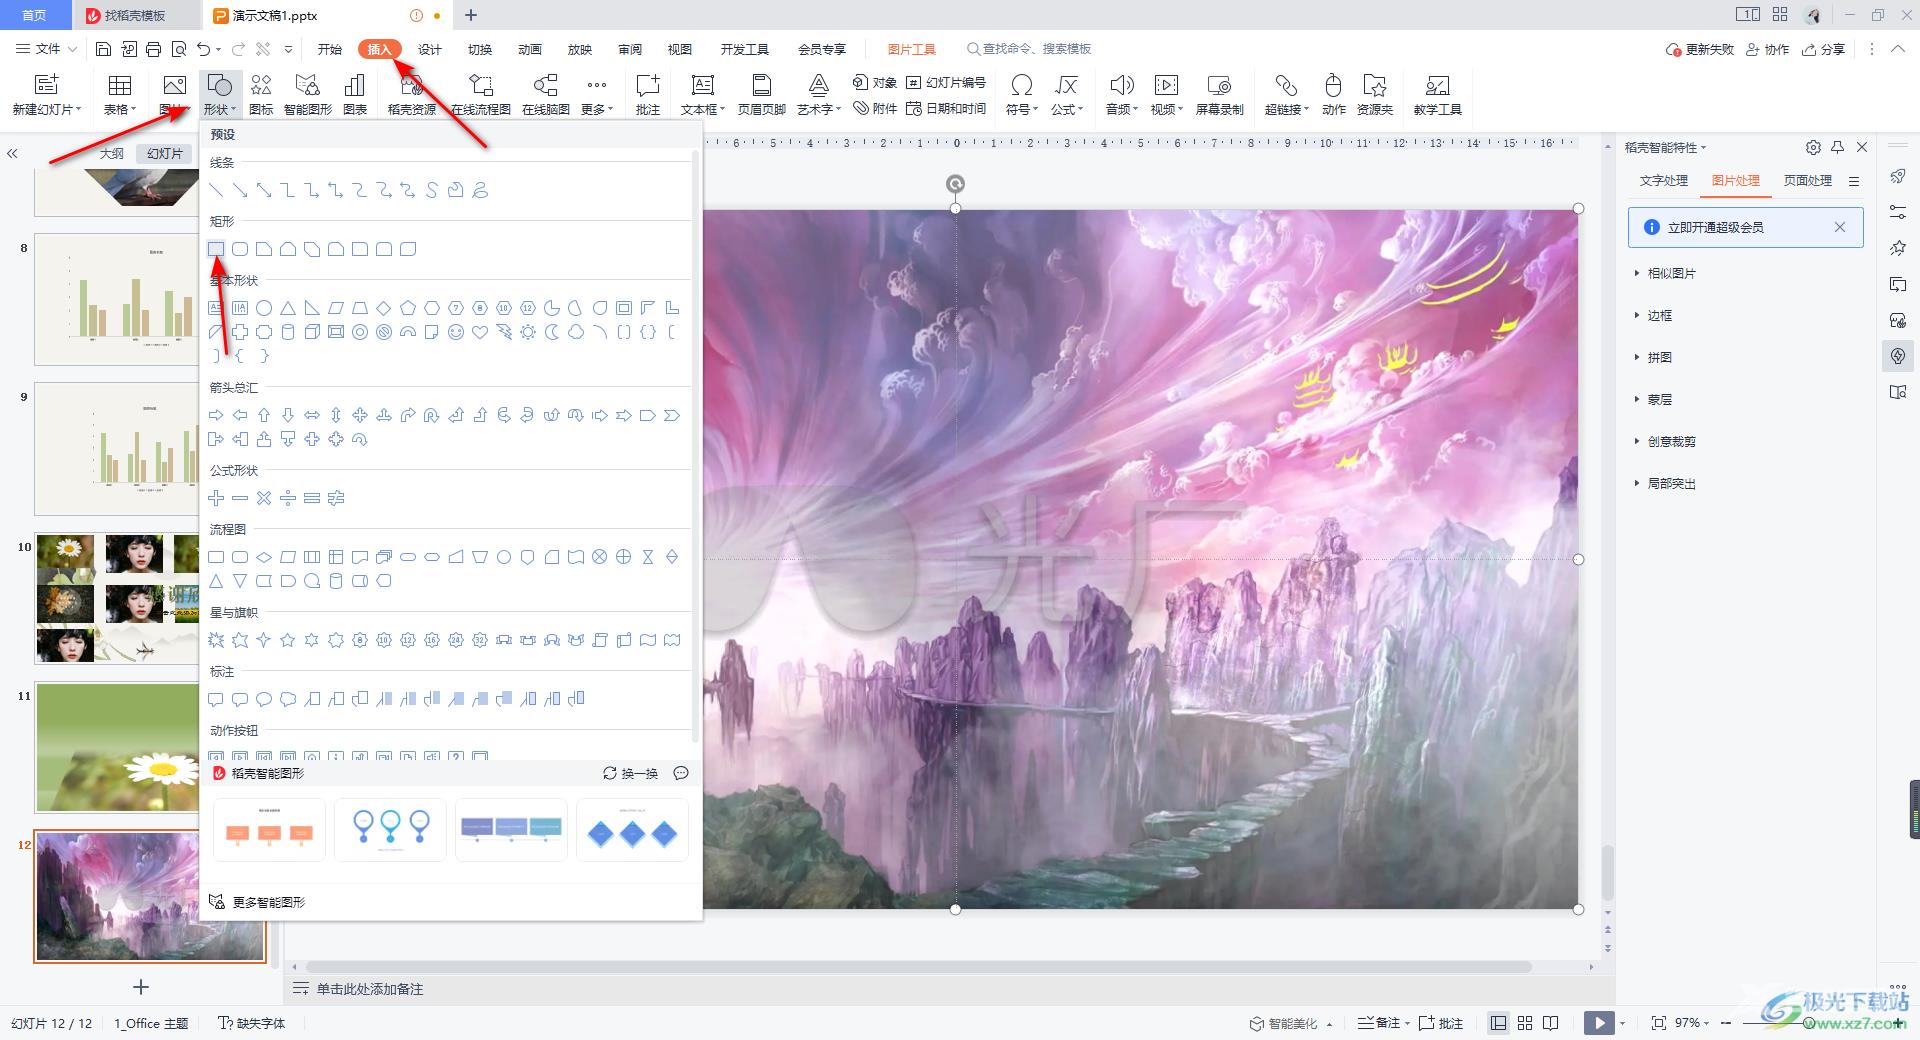This screenshot has width=1920, height=1040.
Task: Select the five-point star in 星与旗帜
Action: [288, 640]
